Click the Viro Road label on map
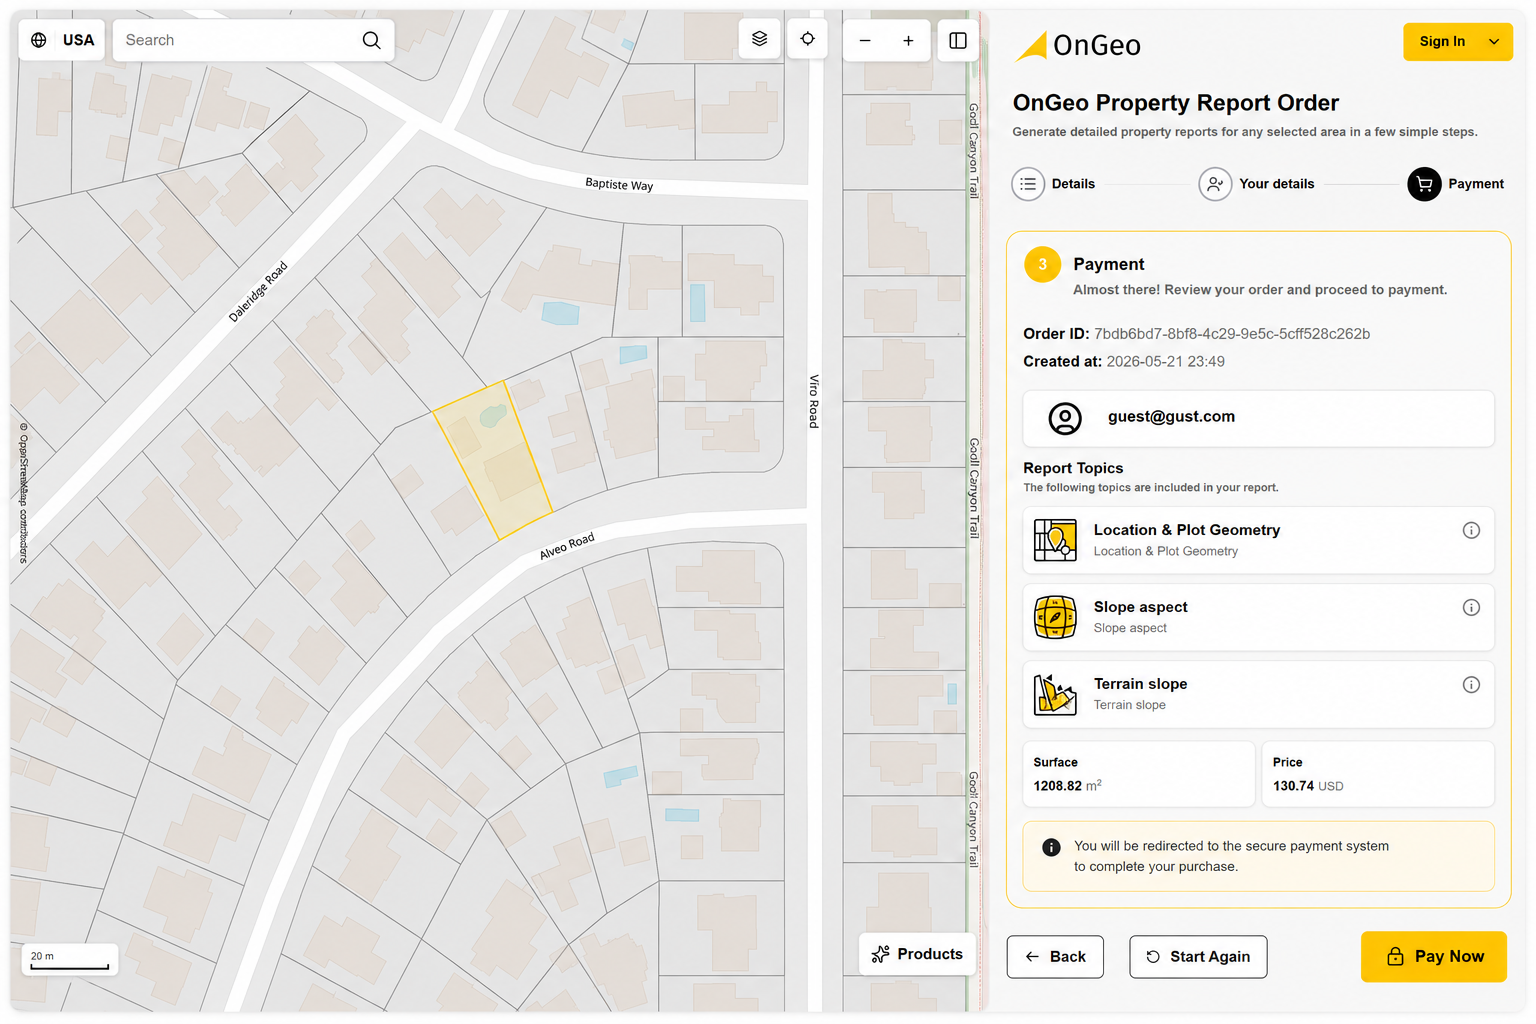Screen dimensions: 1536x1024 tap(814, 401)
